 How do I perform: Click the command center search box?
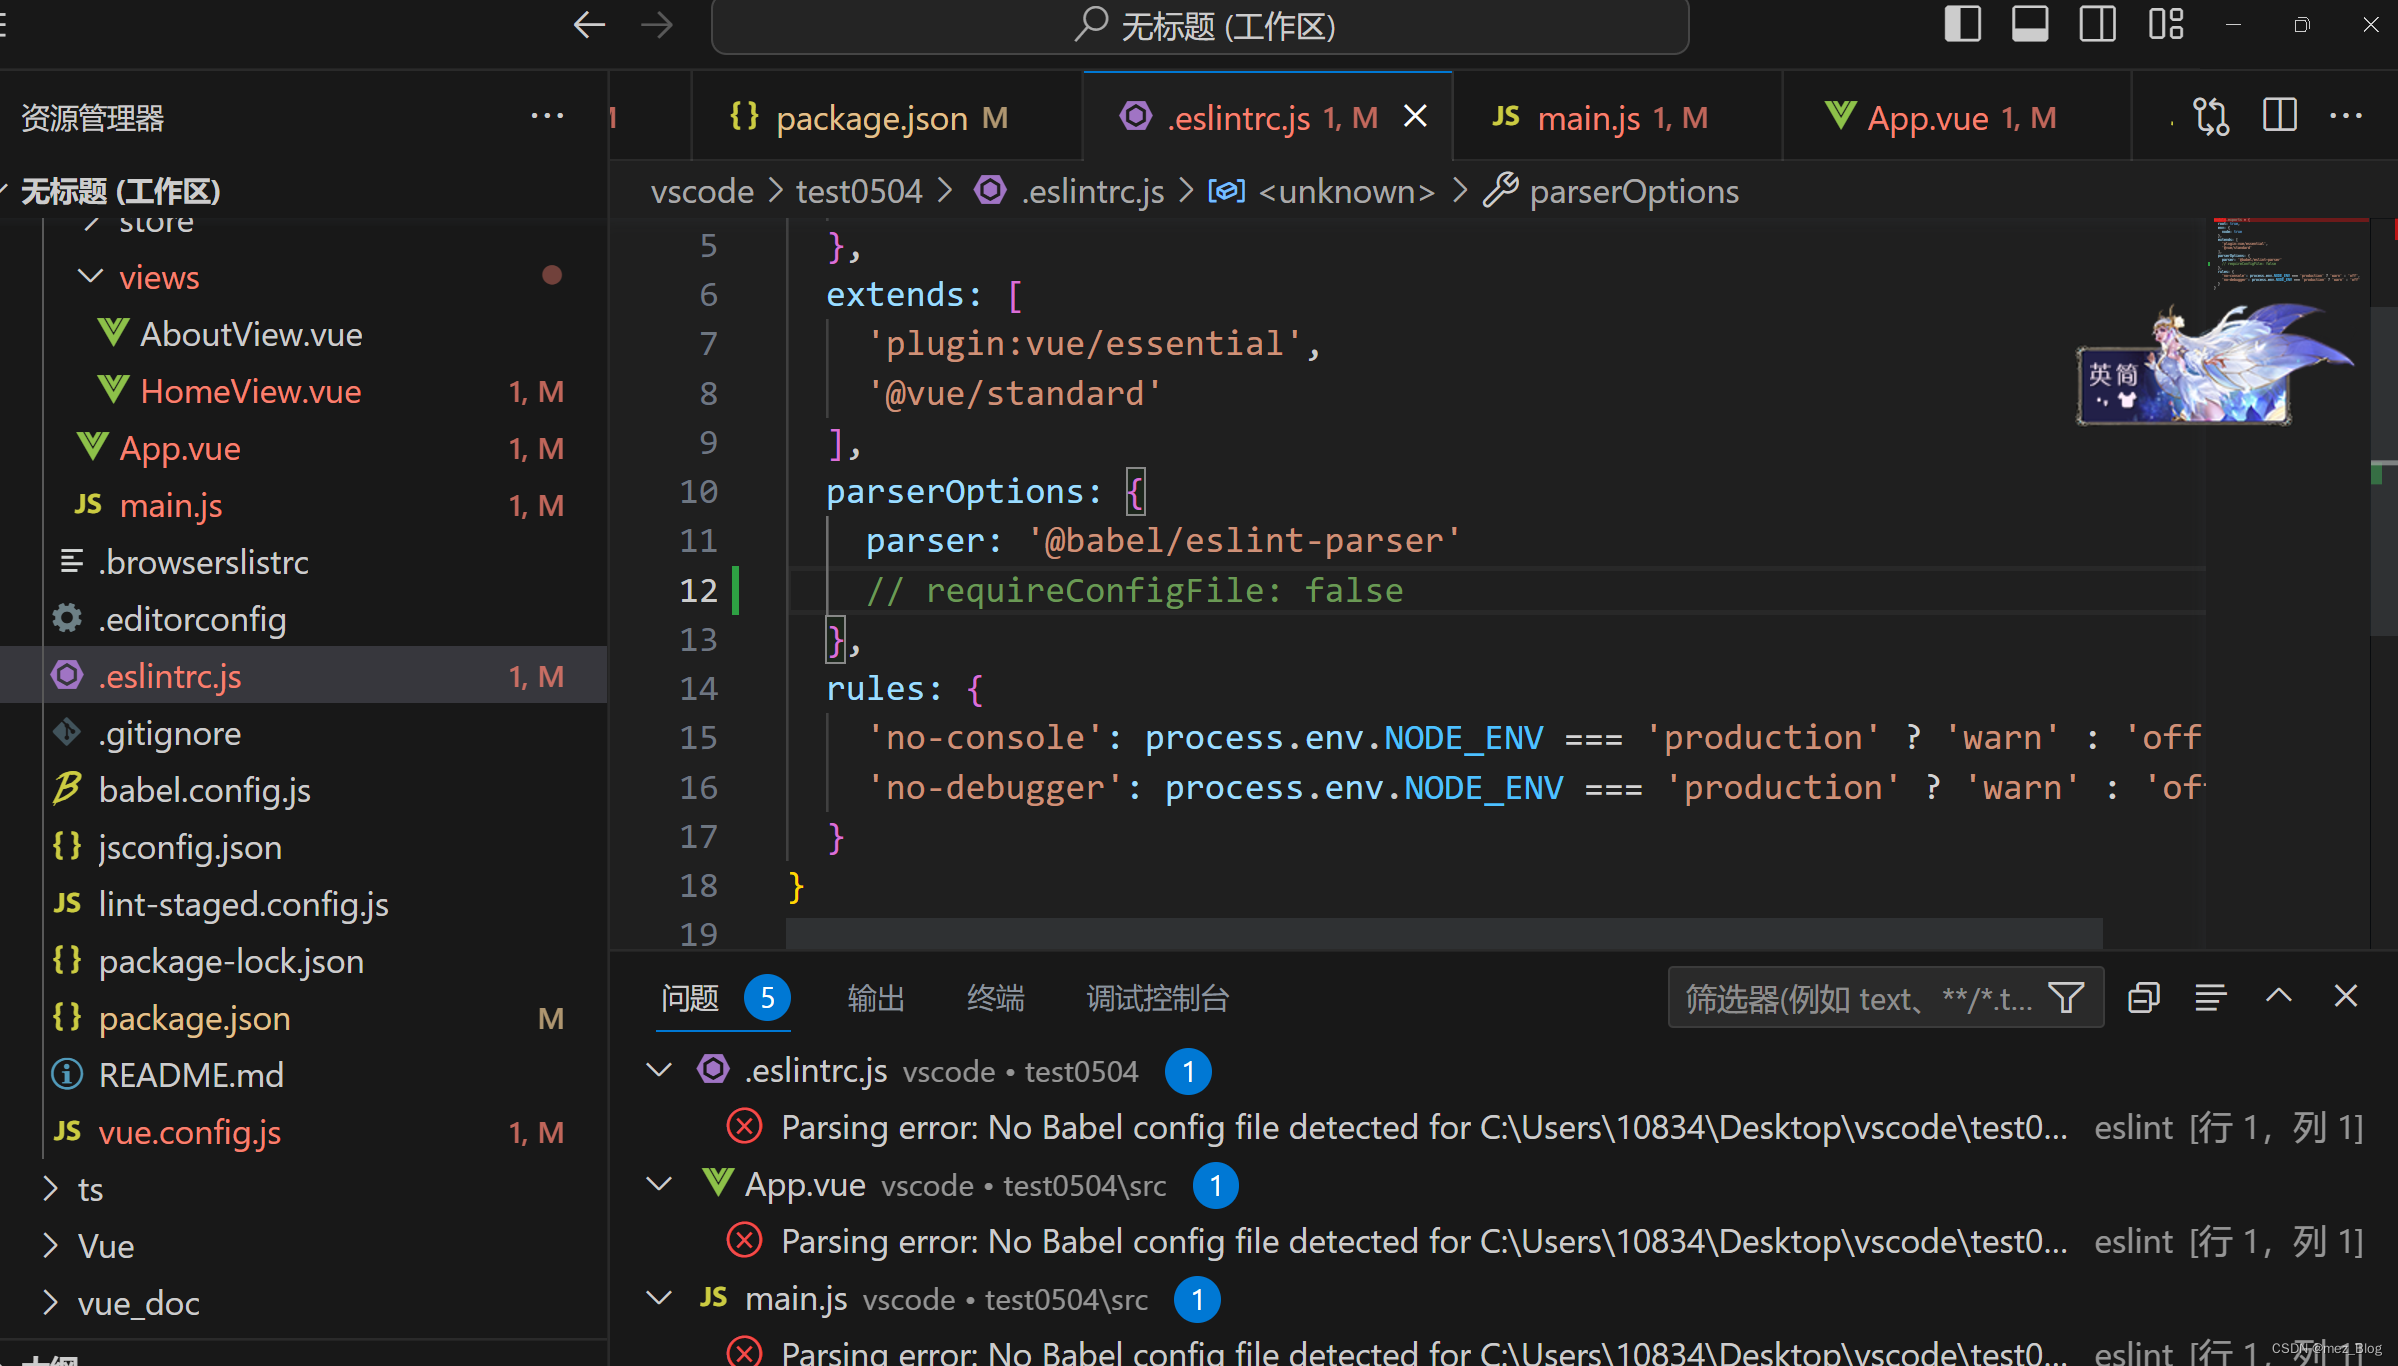point(1200,26)
